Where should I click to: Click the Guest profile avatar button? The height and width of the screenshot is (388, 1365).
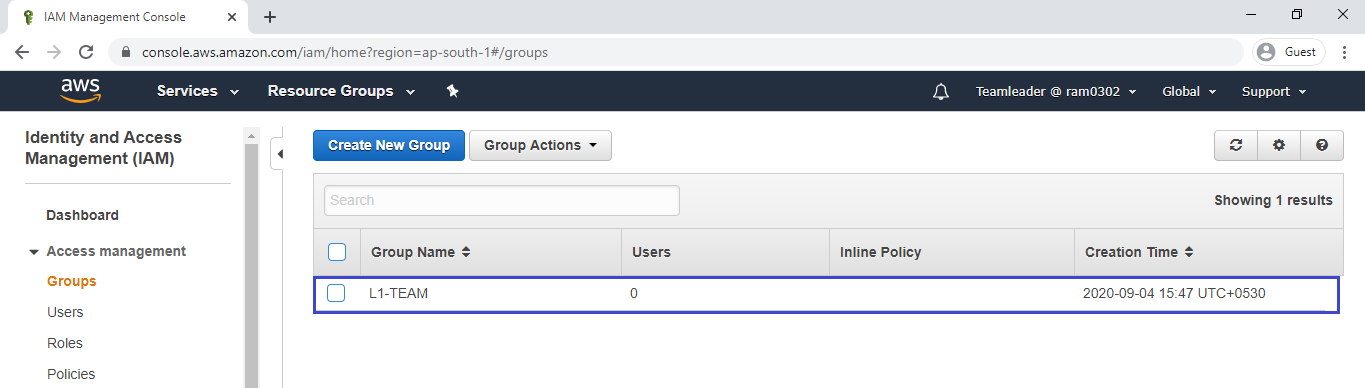[1289, 52]
